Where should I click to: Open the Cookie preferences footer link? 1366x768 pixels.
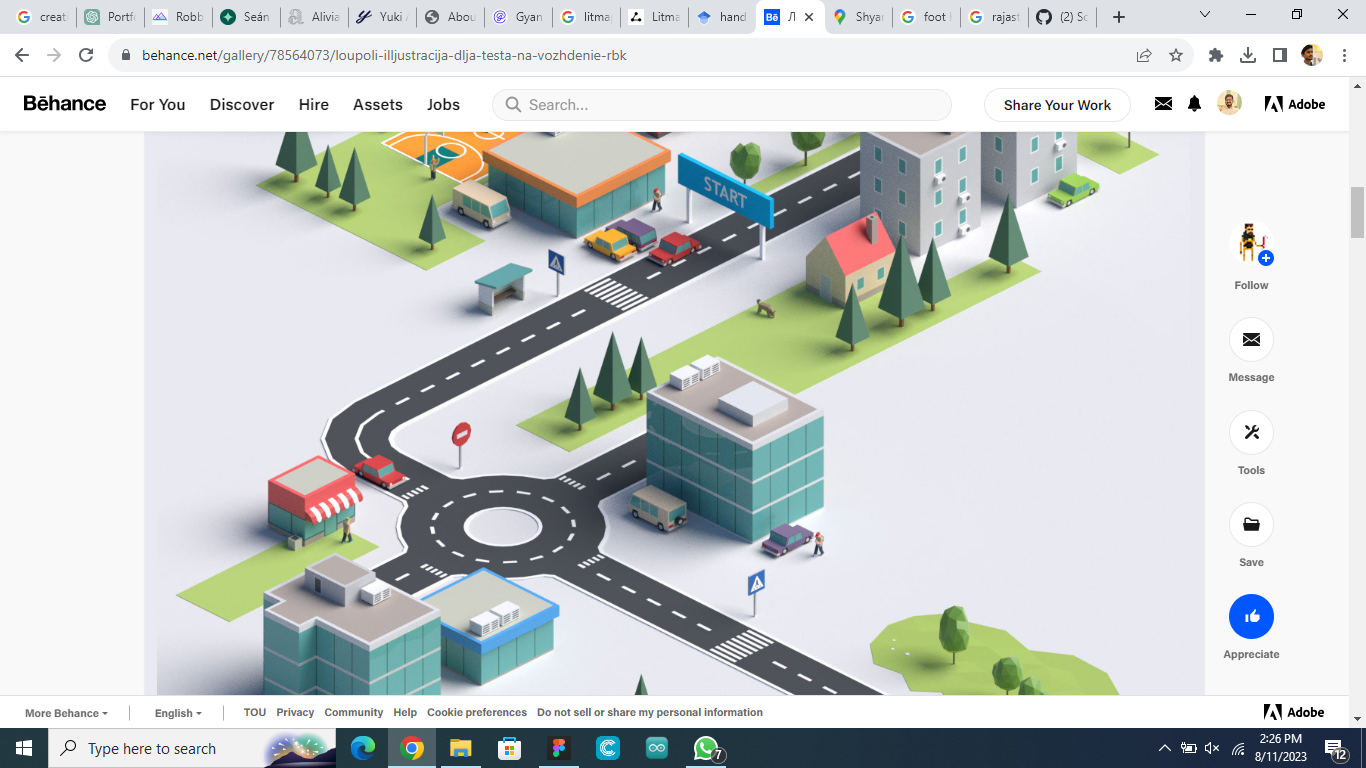coord(477,712)
